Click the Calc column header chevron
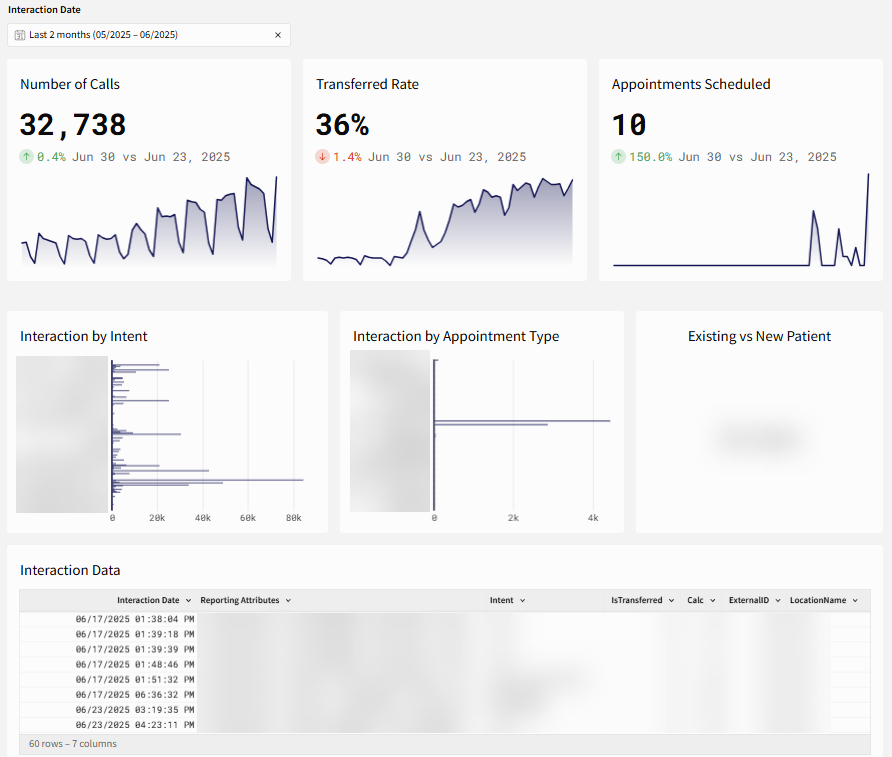The height and width of the screenshot is (757, 892). pyautogui.click(x=713, y=601)
